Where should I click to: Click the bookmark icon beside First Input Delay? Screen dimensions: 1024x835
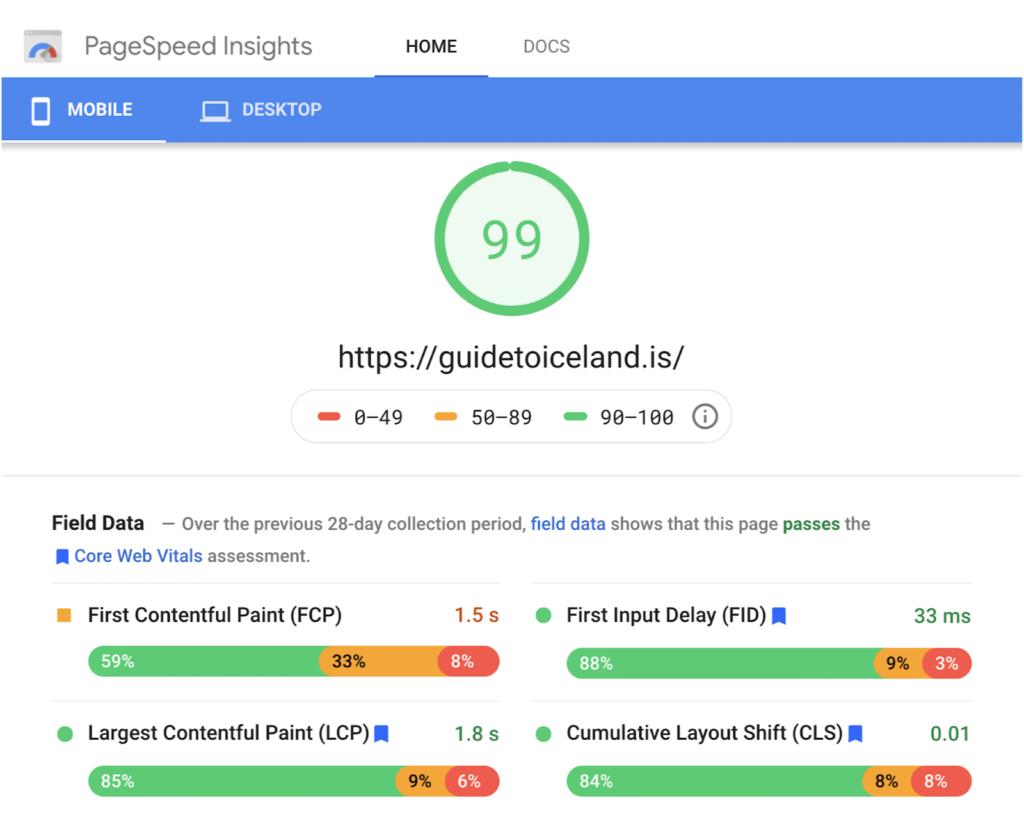click(x=778, y=616)
